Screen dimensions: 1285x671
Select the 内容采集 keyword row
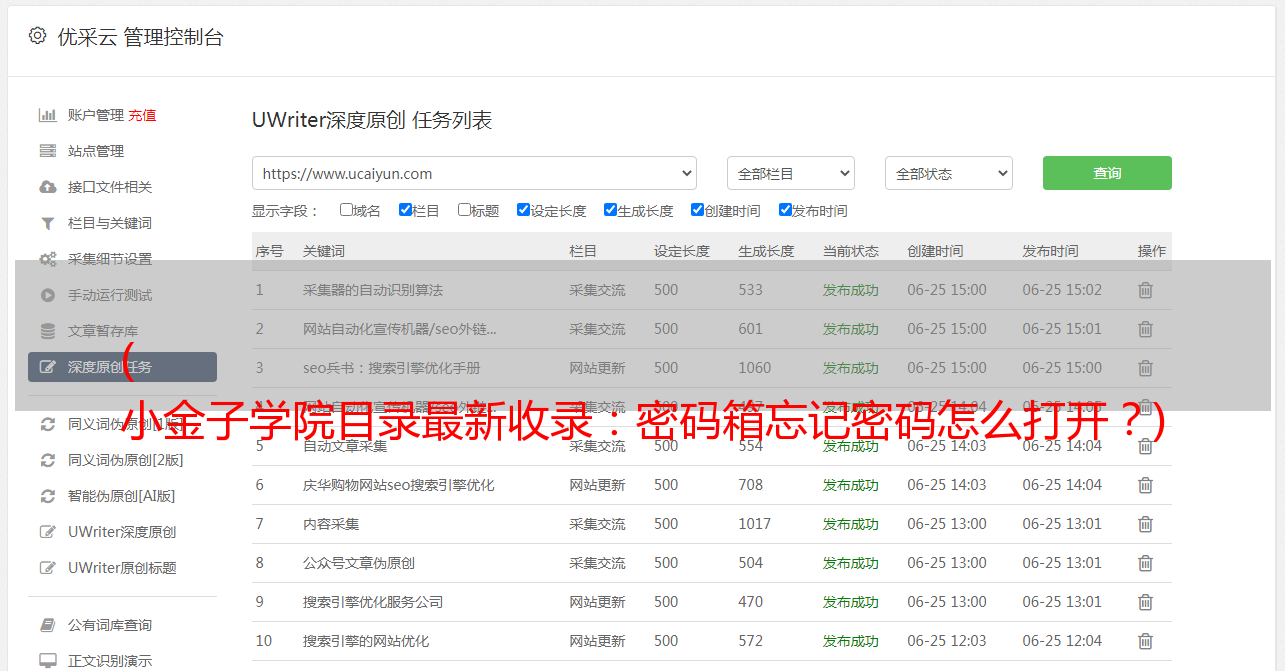point(331,524)
